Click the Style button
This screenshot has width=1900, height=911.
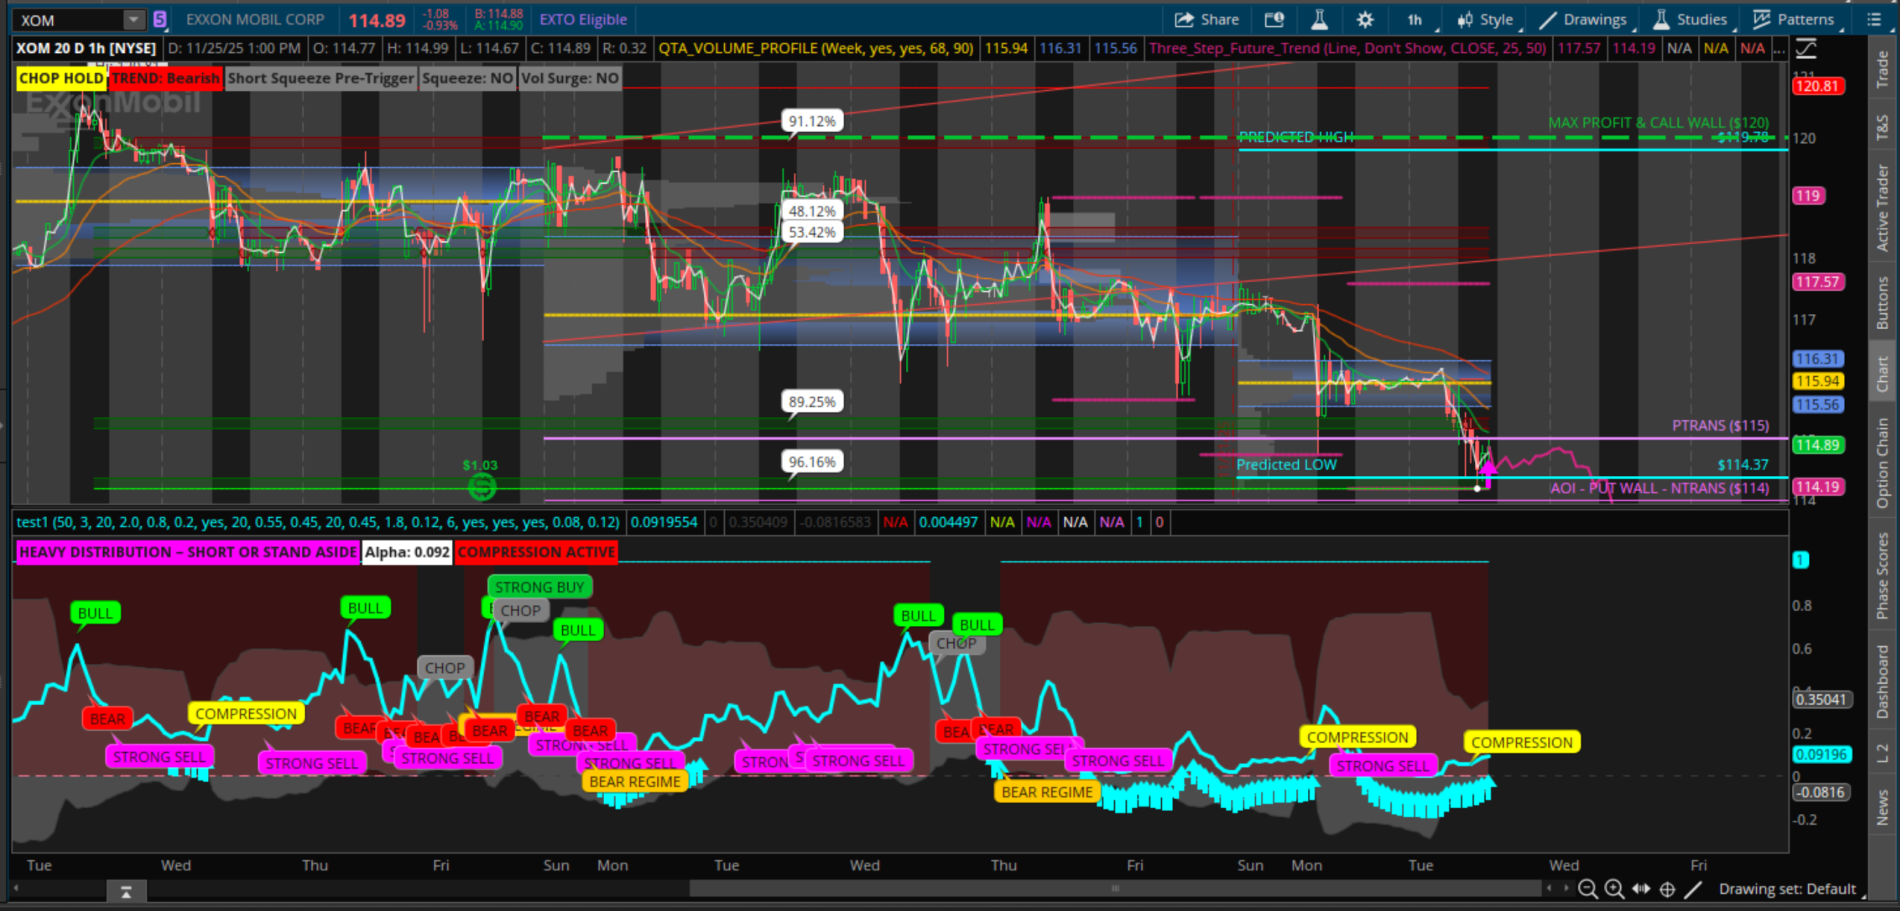point(1486,19)
